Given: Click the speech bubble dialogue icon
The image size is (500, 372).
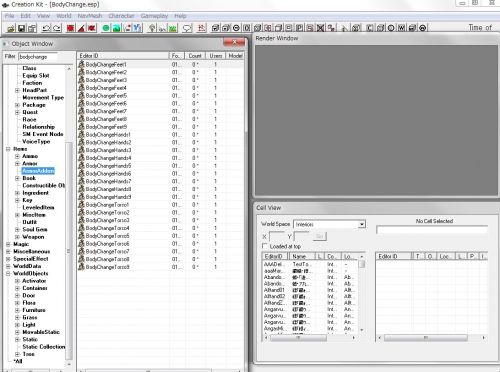Looking at the screenshot, I should pyautogui.click(x=187, y=28).
